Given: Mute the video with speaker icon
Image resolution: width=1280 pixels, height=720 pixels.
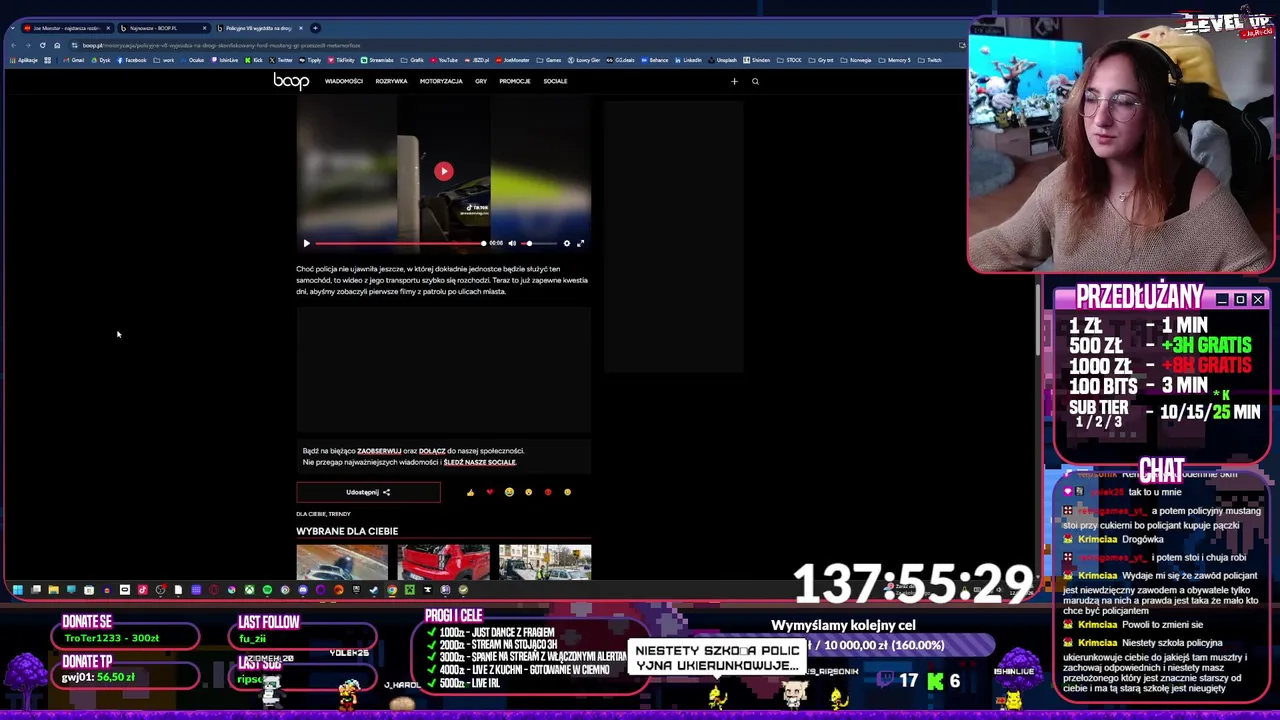Looking at the screenshot, I should pyautogui.click(x=512, y=243).
